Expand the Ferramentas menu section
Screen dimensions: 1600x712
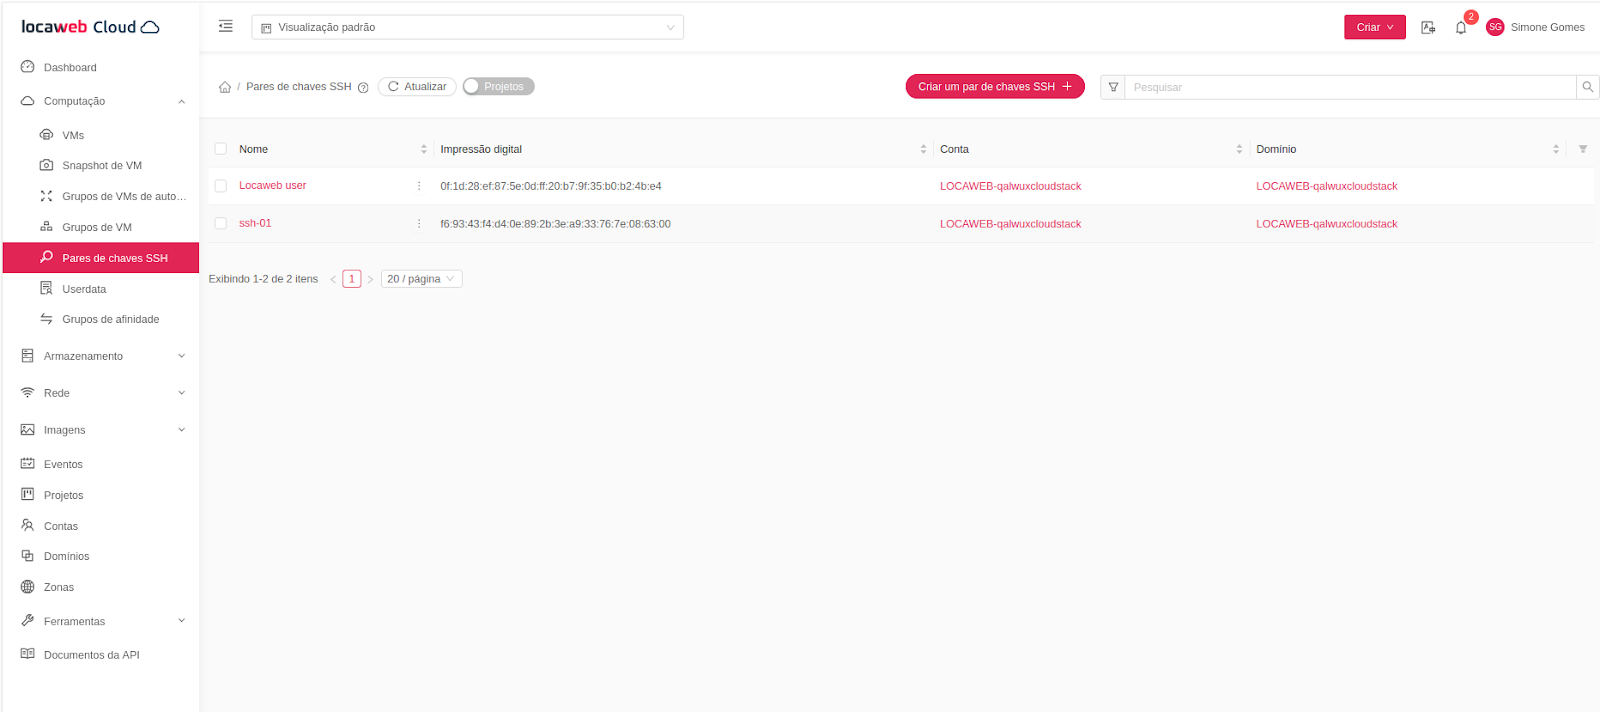click(101, 621)
